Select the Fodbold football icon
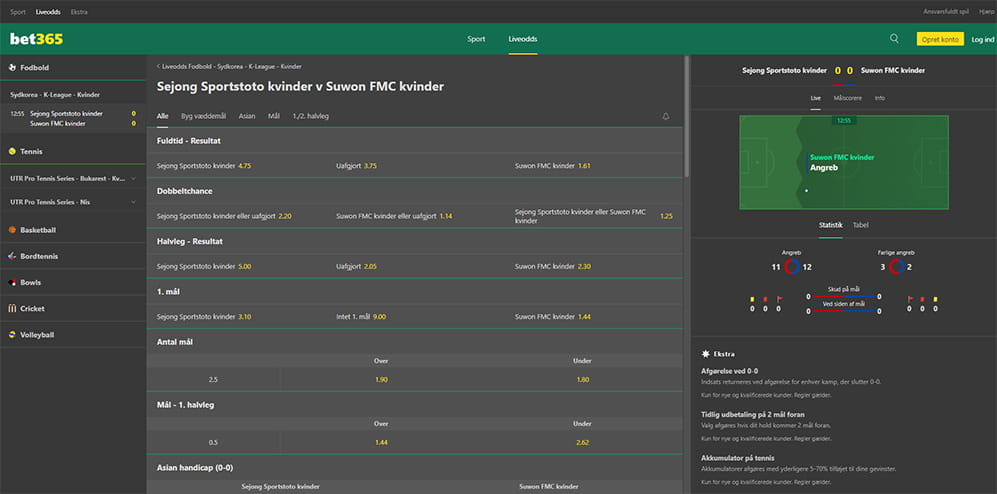Image resolution: width=997 pixels, height=494 pixels. pos(12,67)
